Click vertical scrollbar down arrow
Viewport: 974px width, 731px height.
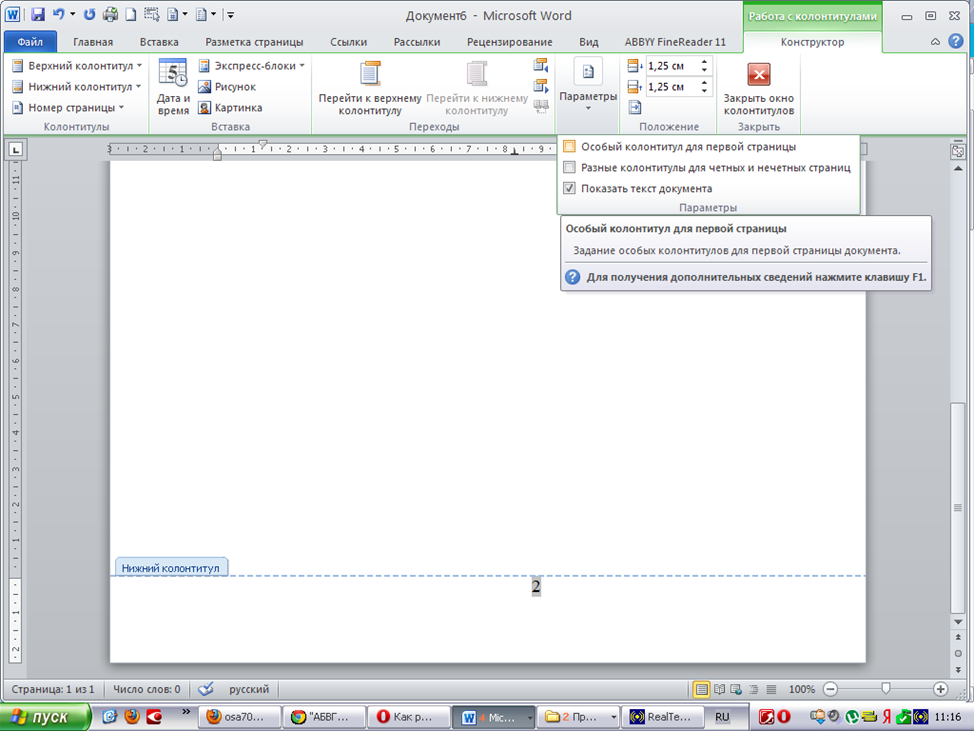click(x=958, y=622)
